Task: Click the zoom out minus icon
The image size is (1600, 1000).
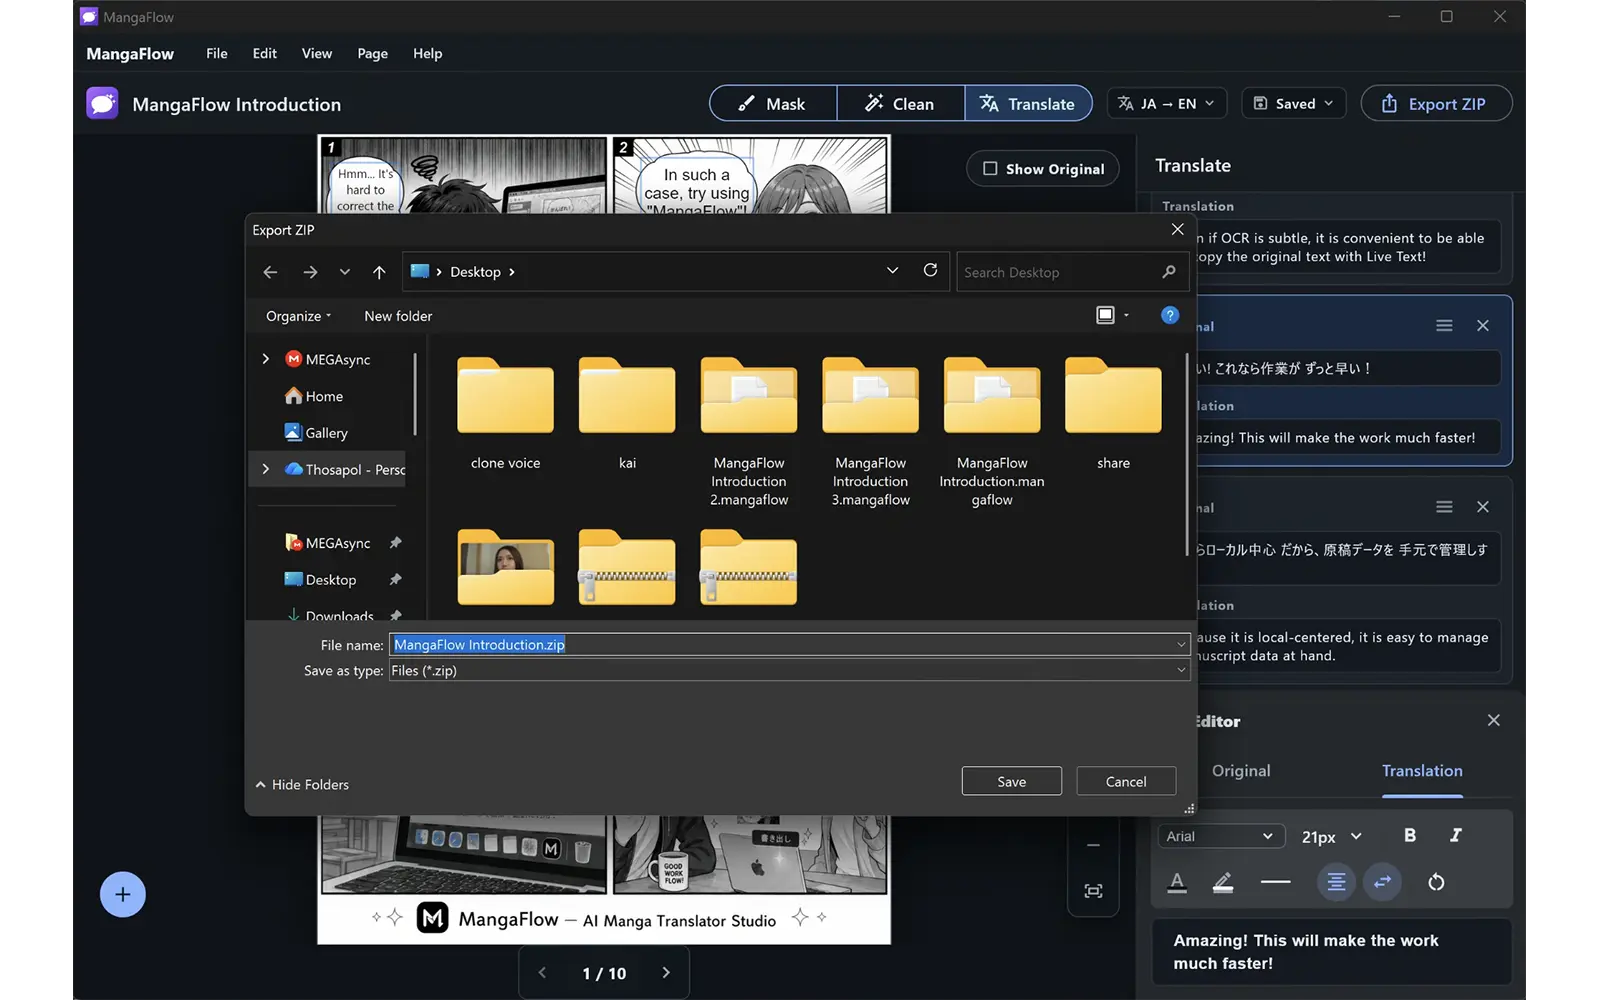Action: [x=1093, y=845]
